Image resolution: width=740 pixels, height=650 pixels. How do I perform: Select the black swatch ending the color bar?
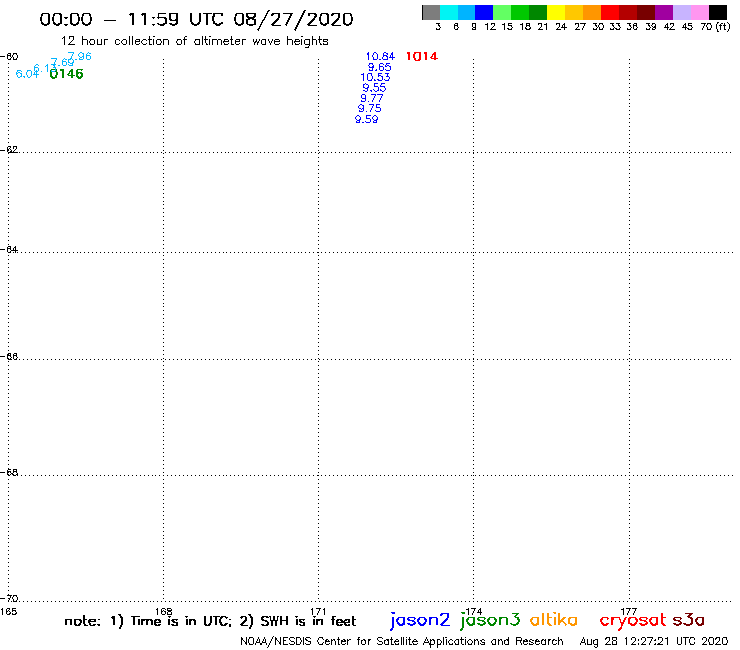[717, 12]
